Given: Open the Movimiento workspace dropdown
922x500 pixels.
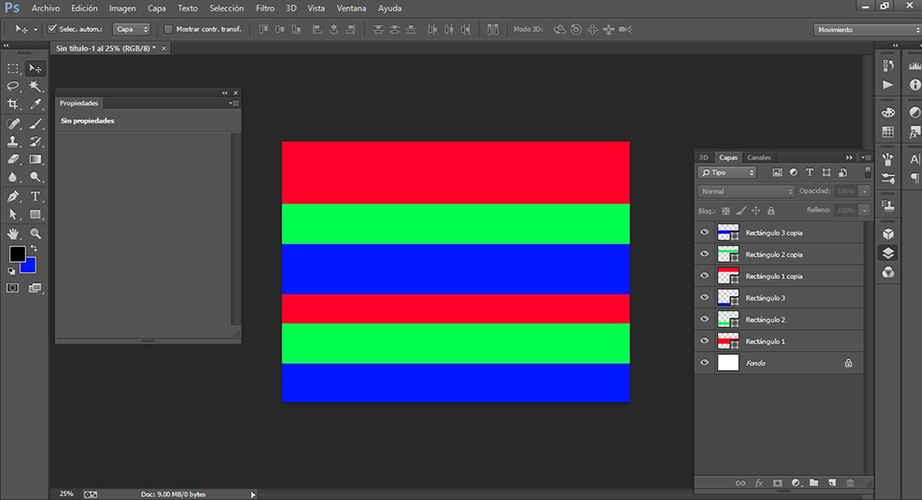Looking at the screenshot, I should pyautogui.click(x=867, y=29).
